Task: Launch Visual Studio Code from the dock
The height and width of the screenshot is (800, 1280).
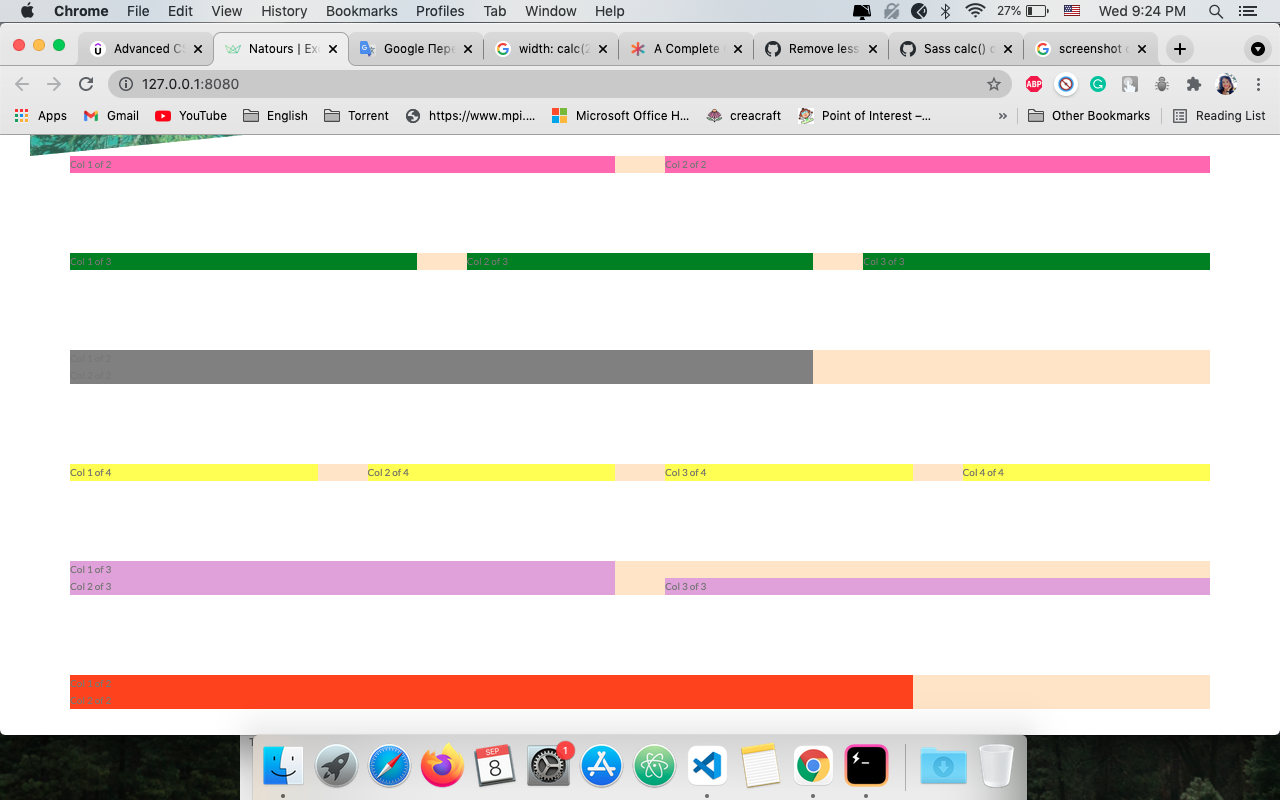Action: point(707,766)
